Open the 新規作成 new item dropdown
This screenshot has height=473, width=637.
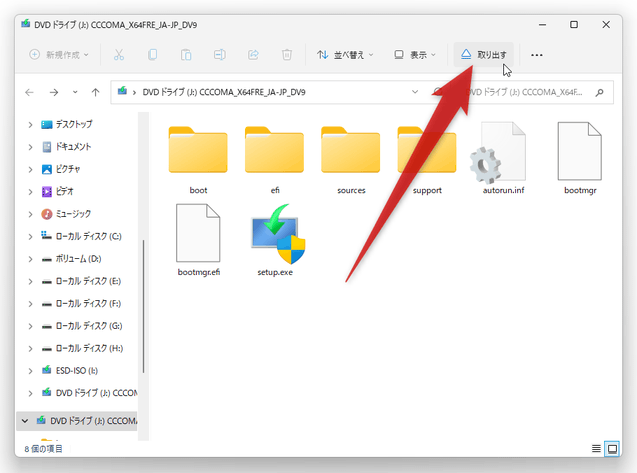pos(59,54)
